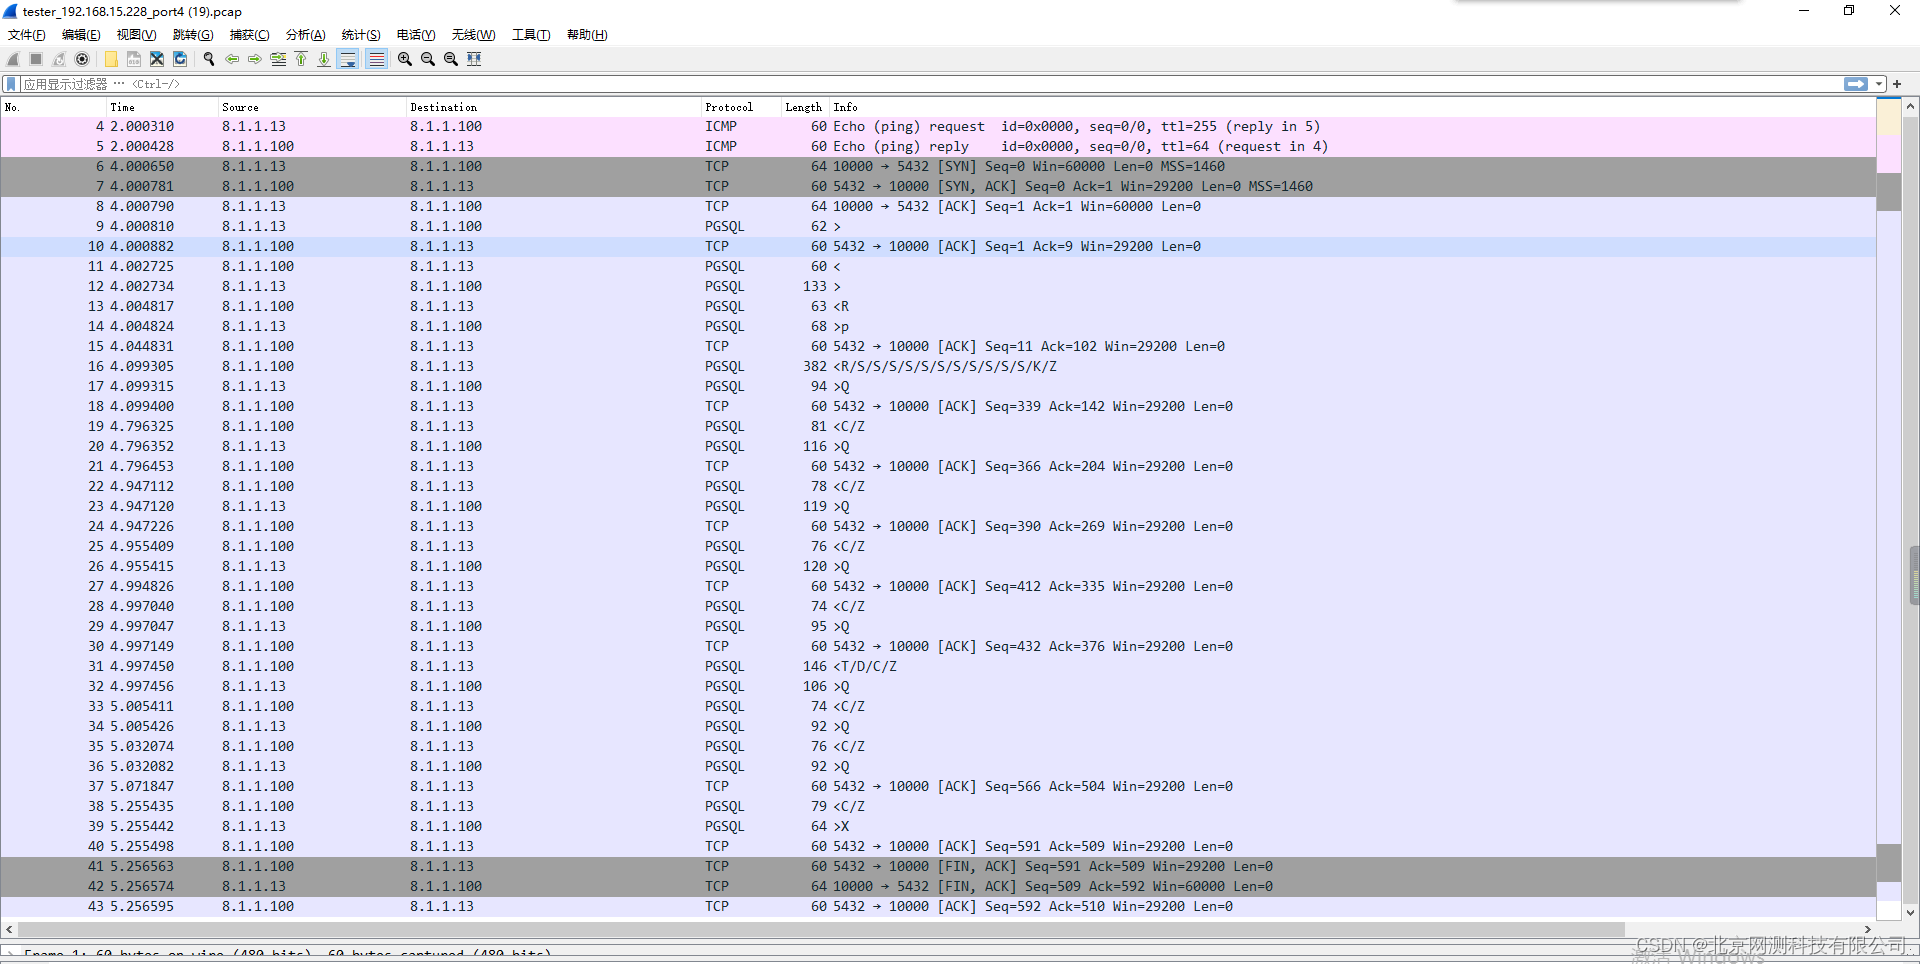Zoom in on packet text
This screenshot has width=1920, height=964.
click(405, 59)
